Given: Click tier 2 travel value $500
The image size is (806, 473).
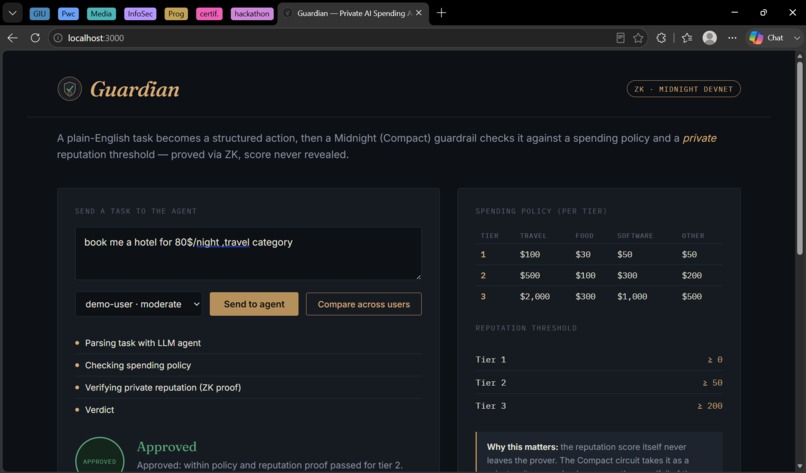Looking at the screenshot, I should (x=529, y=276).
